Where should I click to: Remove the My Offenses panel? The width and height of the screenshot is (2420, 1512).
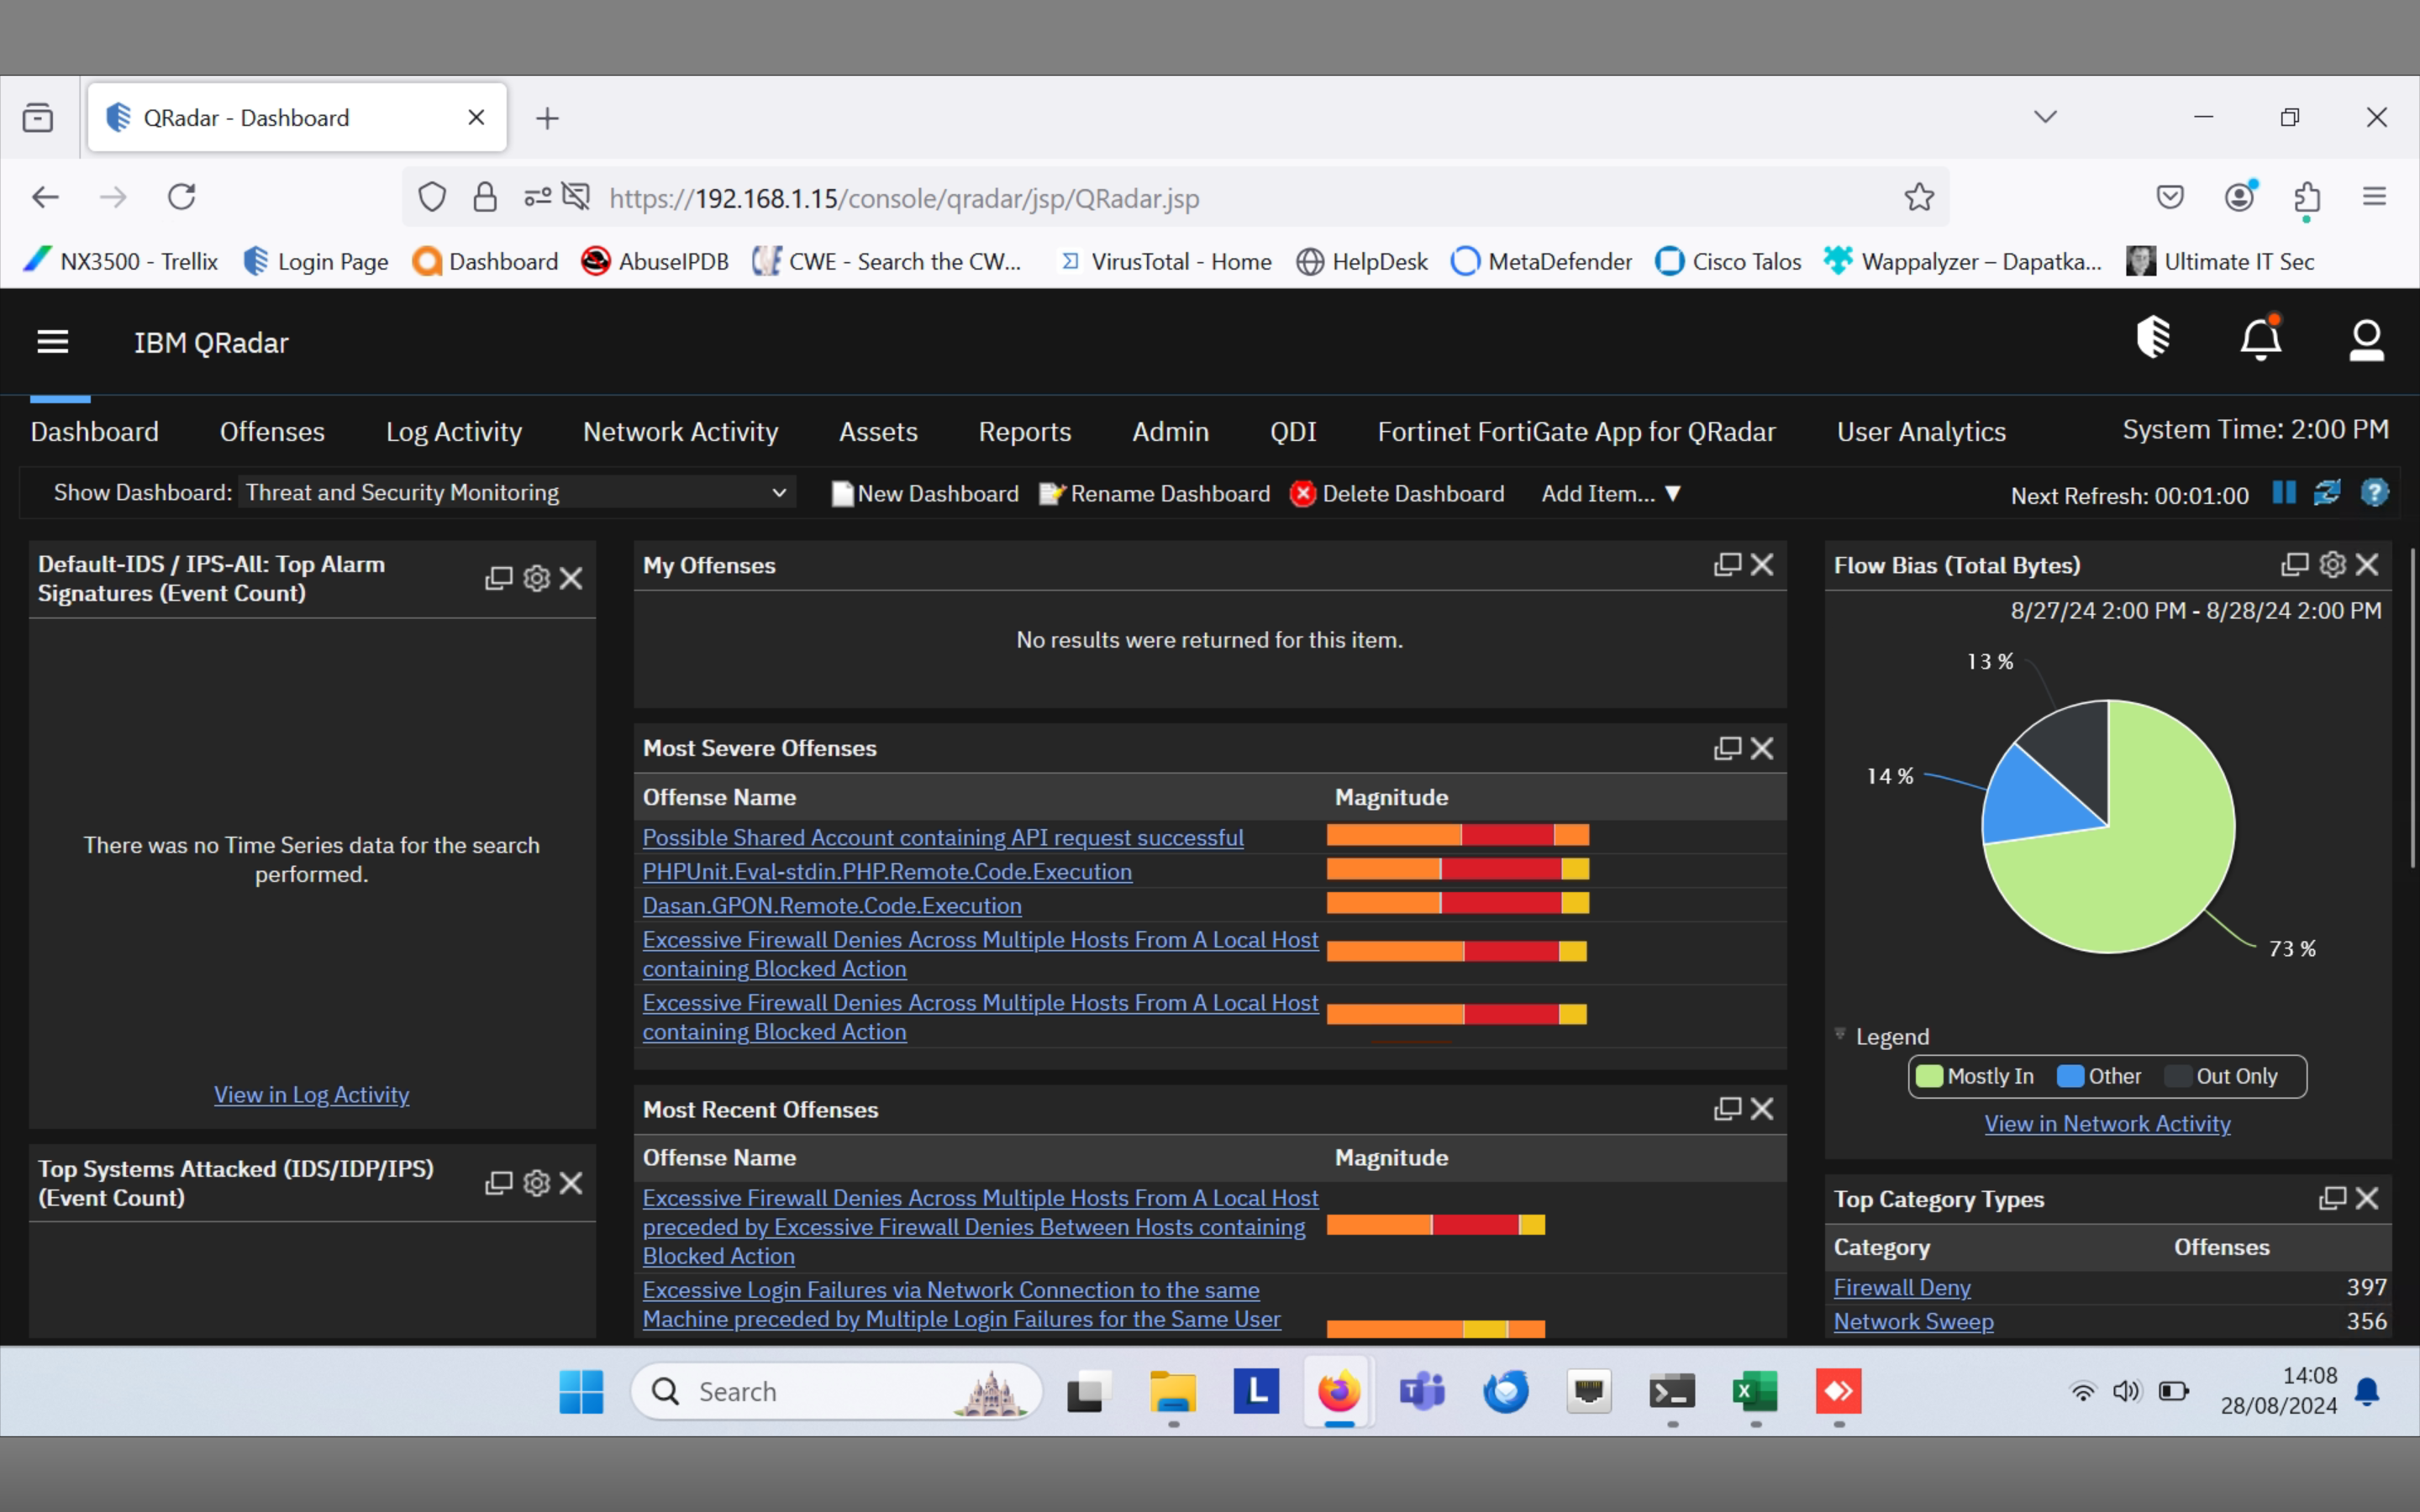tap(1763, 565)
